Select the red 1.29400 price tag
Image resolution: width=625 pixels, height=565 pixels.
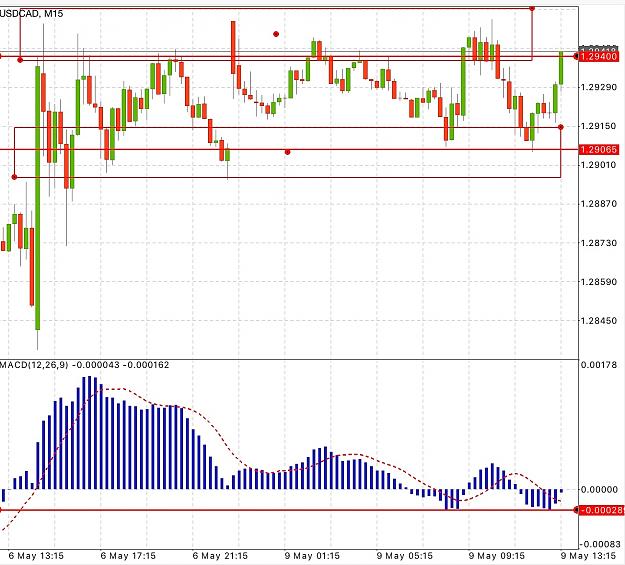(x=599, y=57)
